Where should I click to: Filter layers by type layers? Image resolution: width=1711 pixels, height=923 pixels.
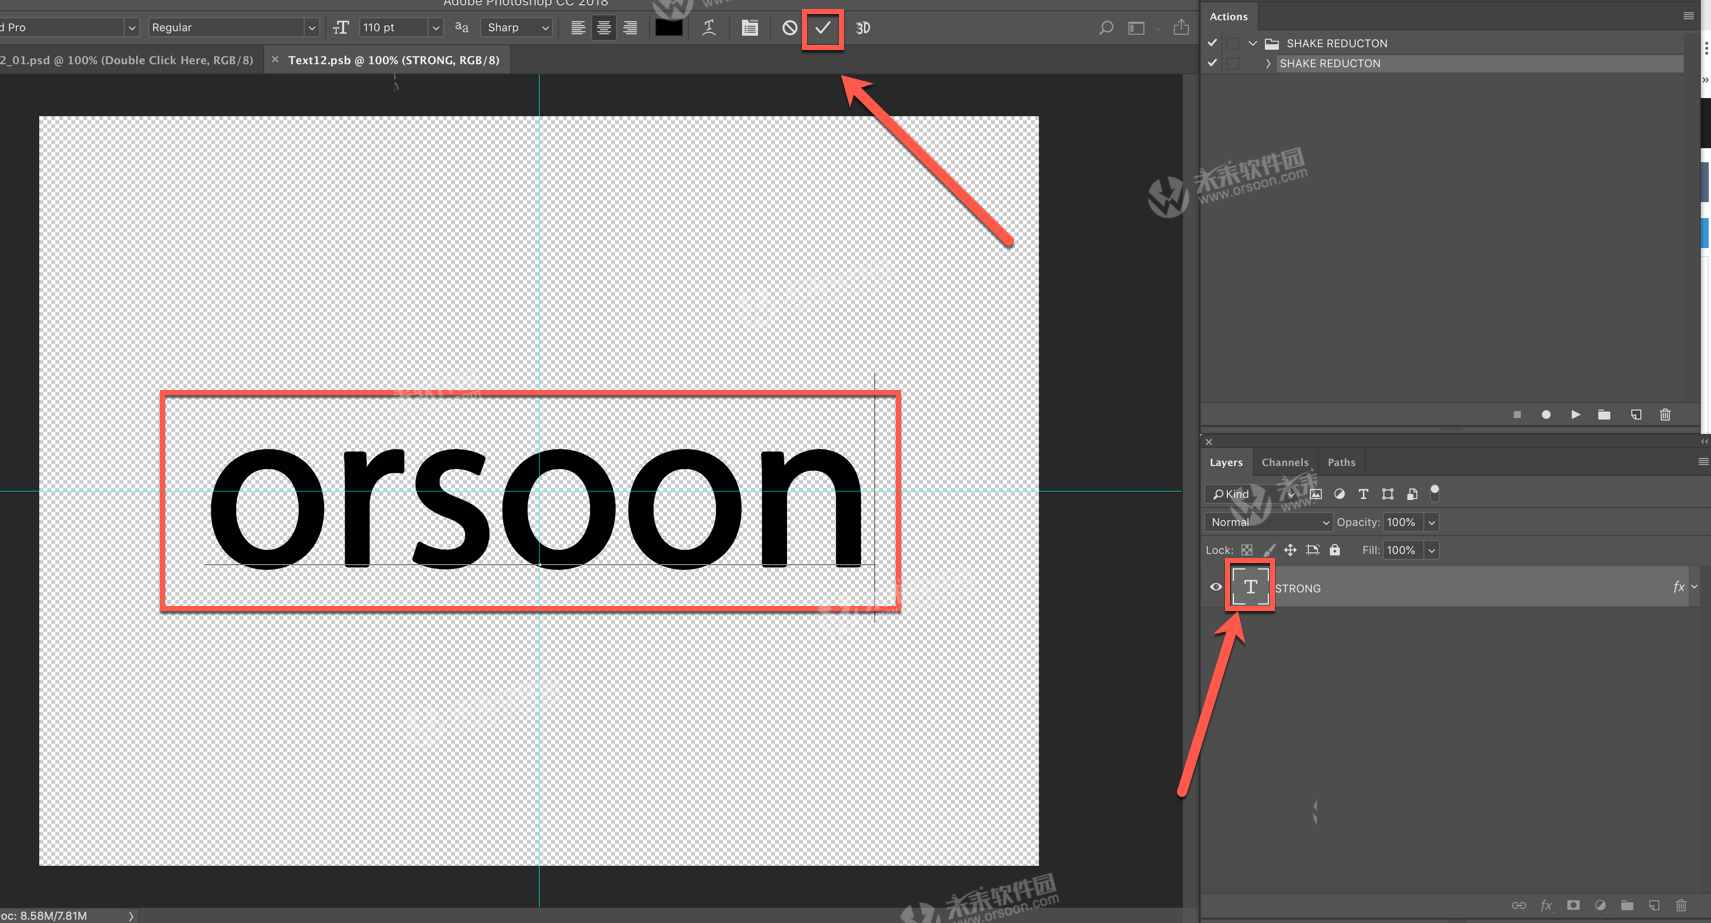pos(1363,494)
